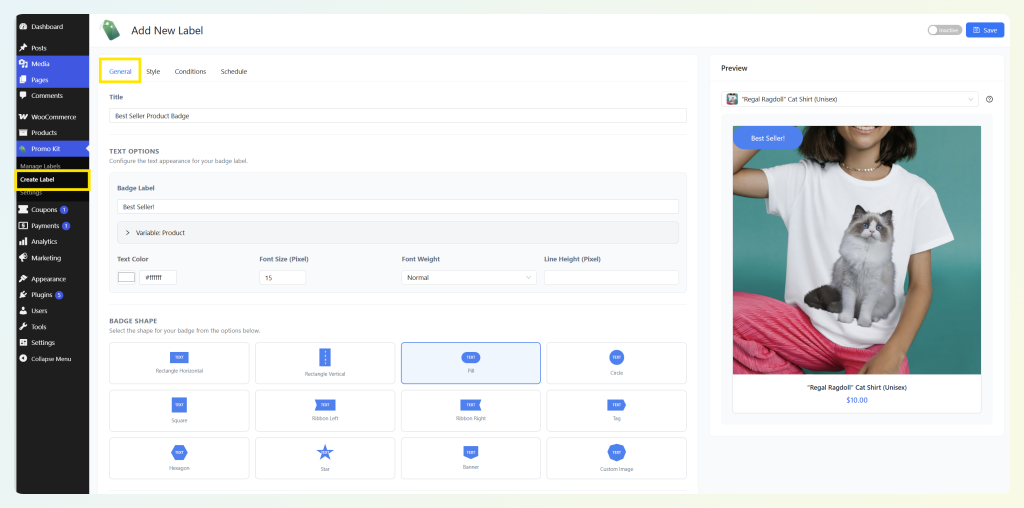Click the Promo Kit menu icon
The image size is (1024, 508).
(24, 149)
